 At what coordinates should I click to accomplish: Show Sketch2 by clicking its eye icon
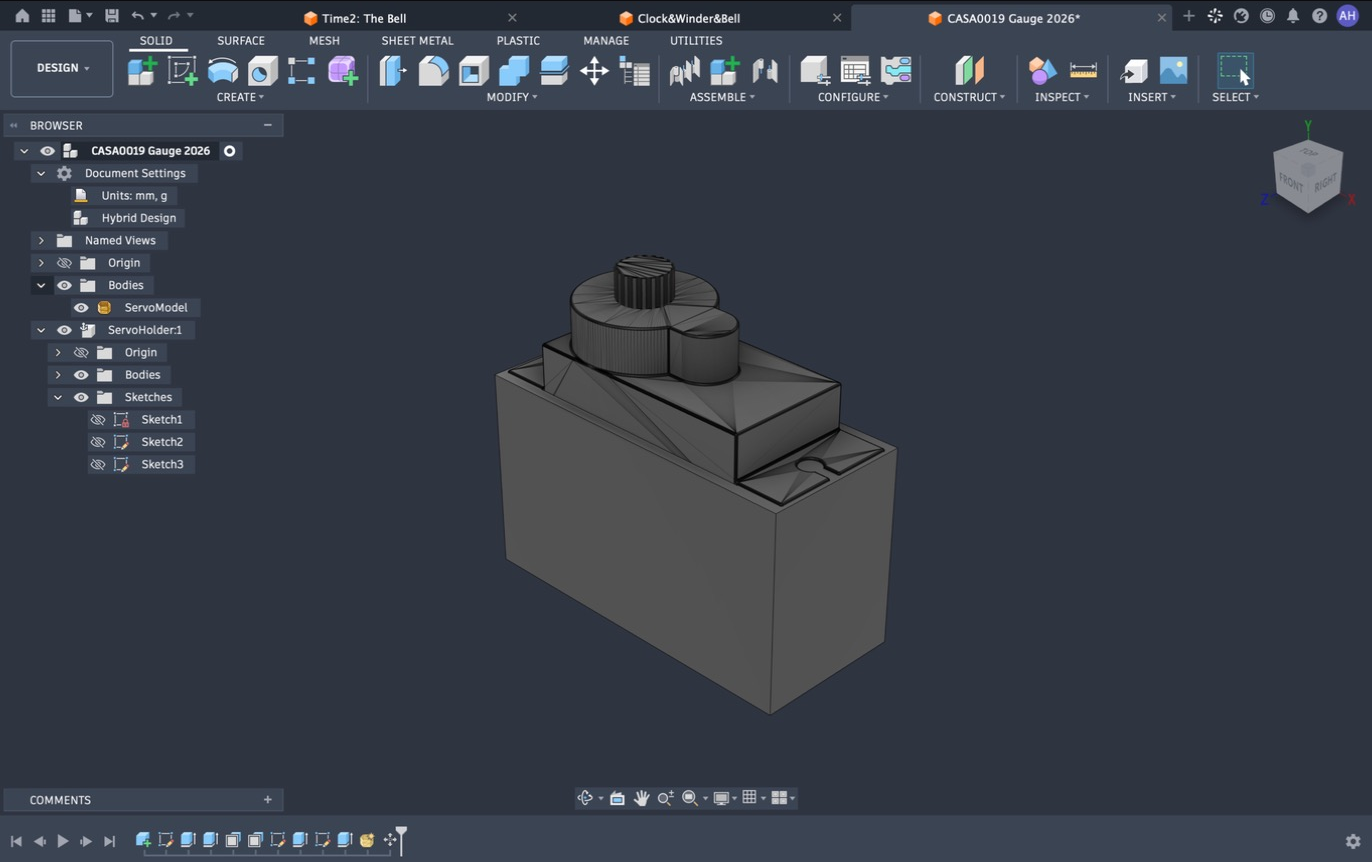click(x=98, y=442)
